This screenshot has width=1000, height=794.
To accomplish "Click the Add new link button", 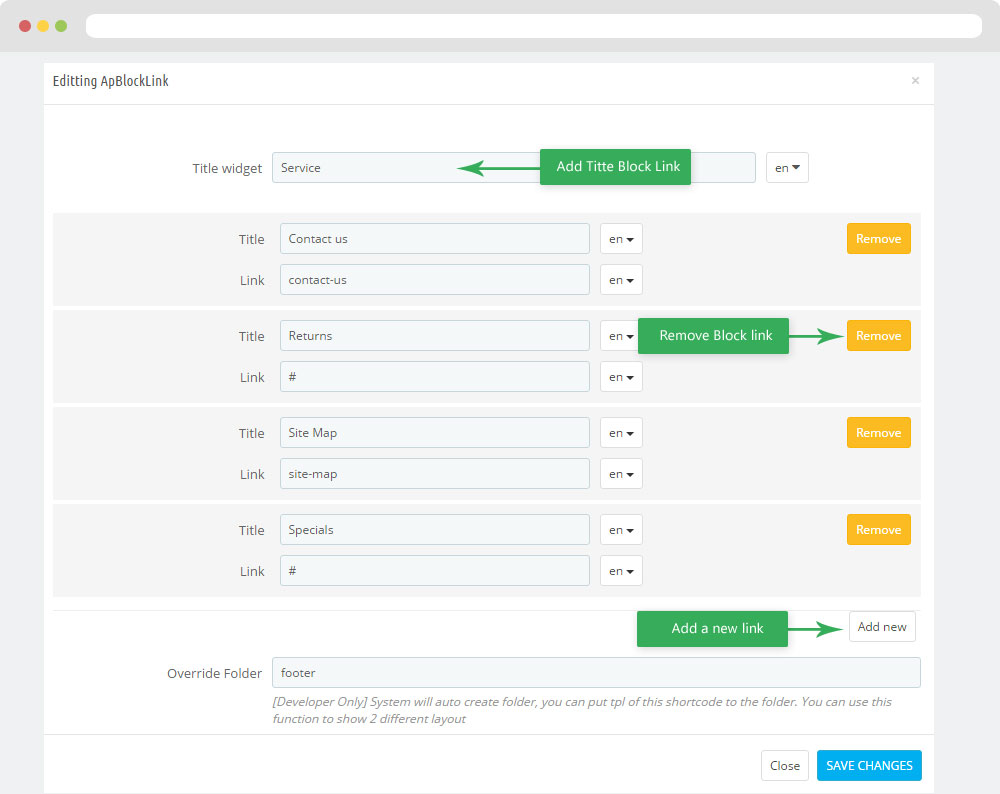I will pyautogui.click(x=881, y=627).
